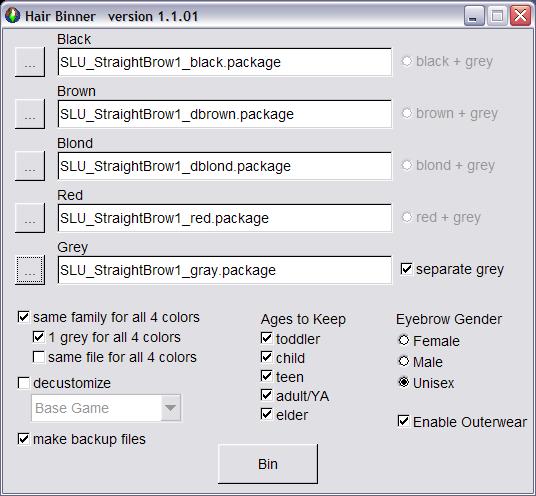Uncheck the separate grey checkbox
The image size is (536, 496).
pyautogui.click(x=406, y=269)
